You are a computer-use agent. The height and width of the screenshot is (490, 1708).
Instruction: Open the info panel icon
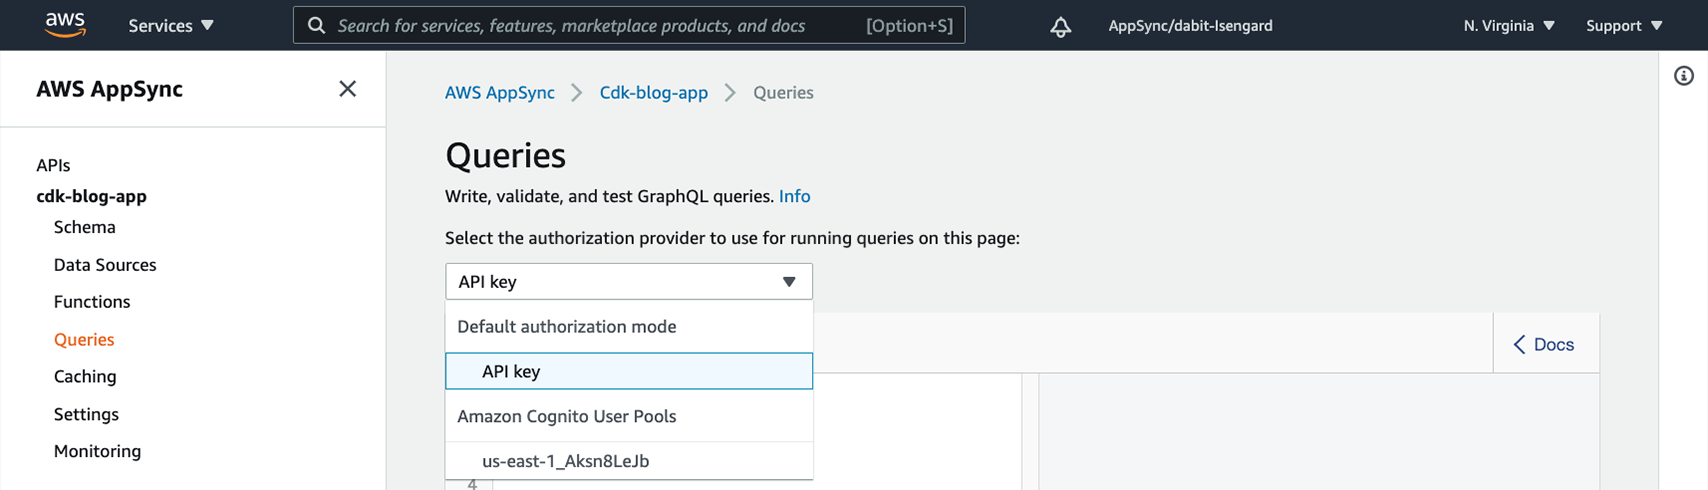click(1684, 76)
